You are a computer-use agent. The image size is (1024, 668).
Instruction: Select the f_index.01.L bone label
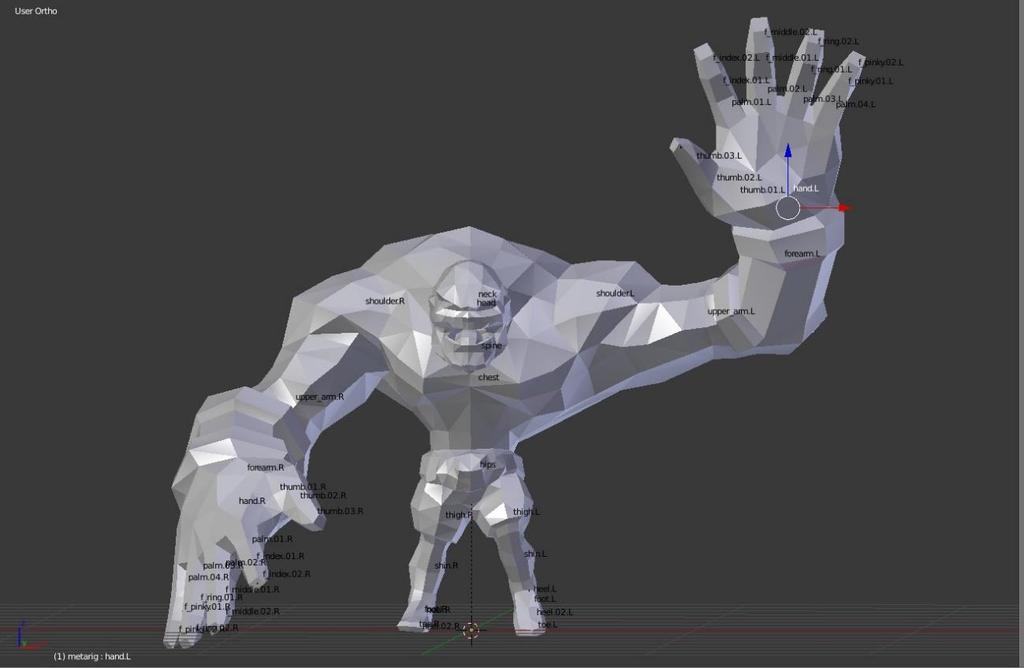pos(746,80)
